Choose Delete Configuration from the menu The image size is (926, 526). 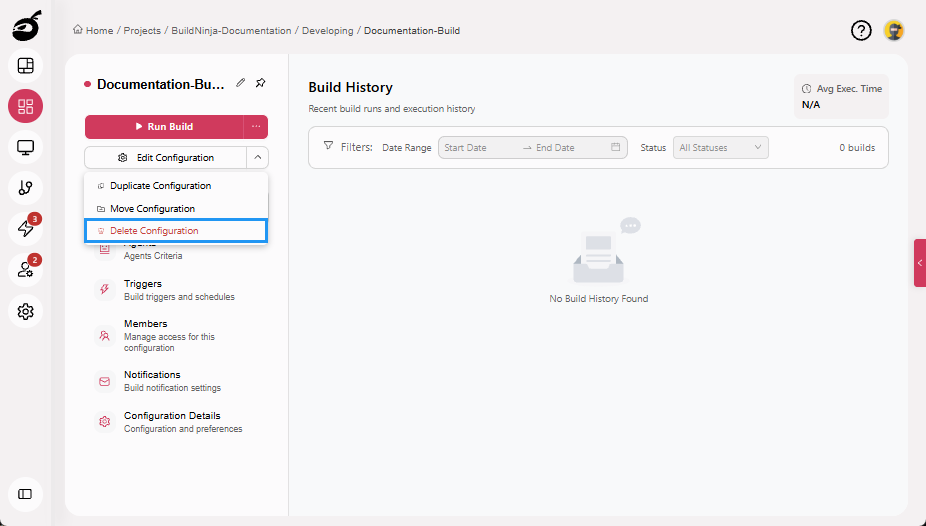point(176,231)
